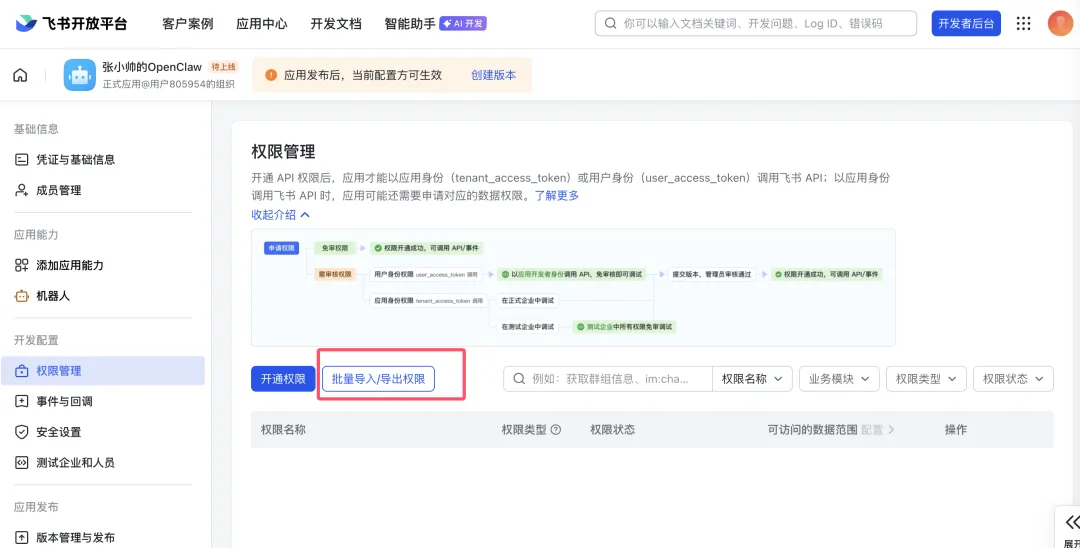Click the 事件与回调 sidebar icon
This screenshot has height=548, width=1080.
point(21,401)
